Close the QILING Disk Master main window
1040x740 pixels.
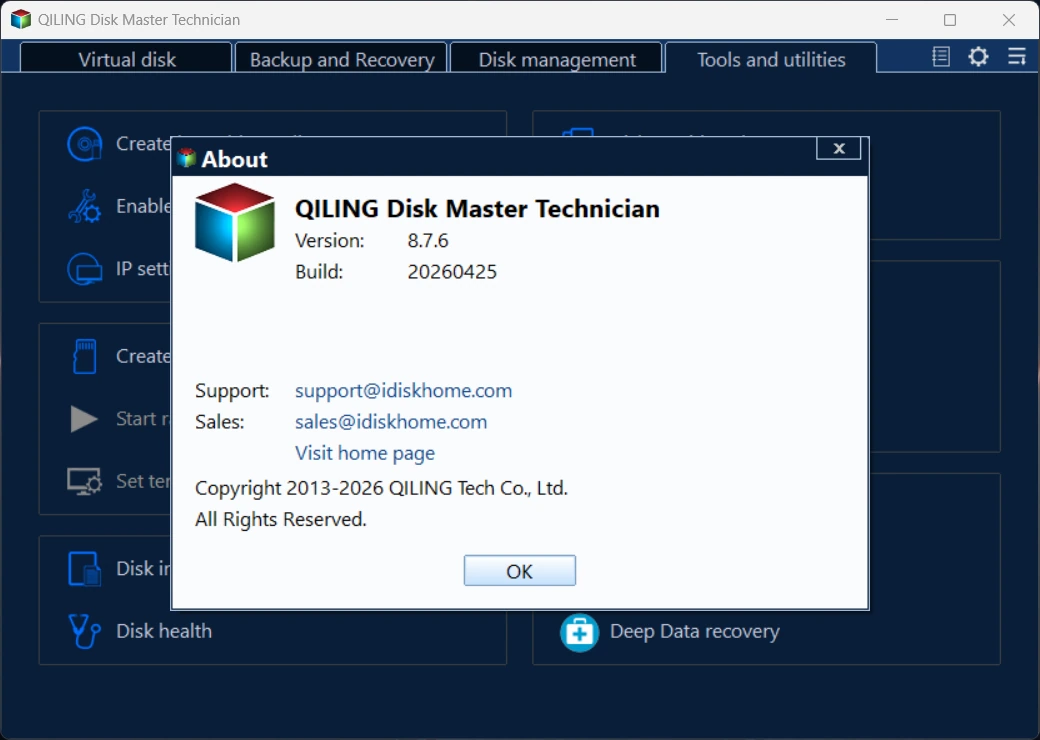tap(1009, 20)
